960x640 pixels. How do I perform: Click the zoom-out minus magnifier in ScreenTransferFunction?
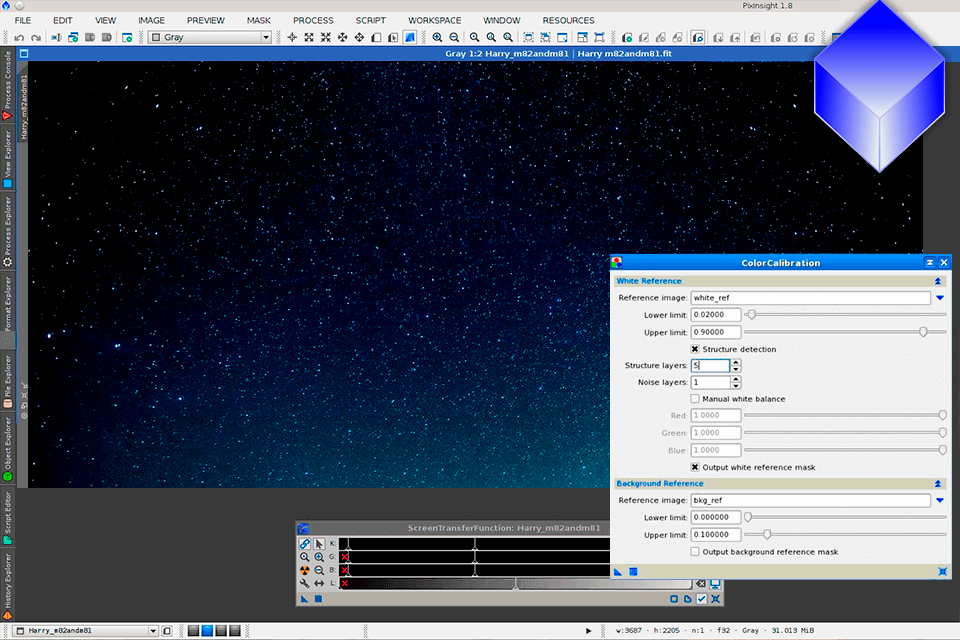click(319, 570)
